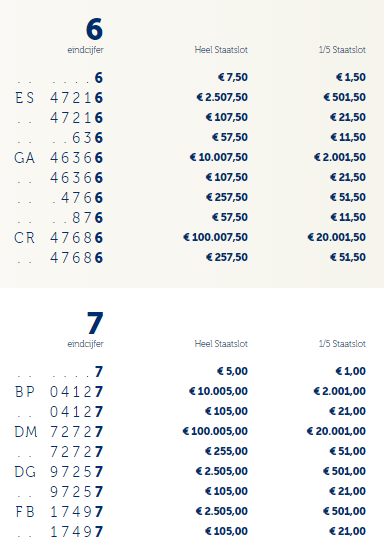Image resolution: width=384 pixels, height=557 pixels.
Task: Select the BP 04127 lottery number
Action: click(59, 392)
